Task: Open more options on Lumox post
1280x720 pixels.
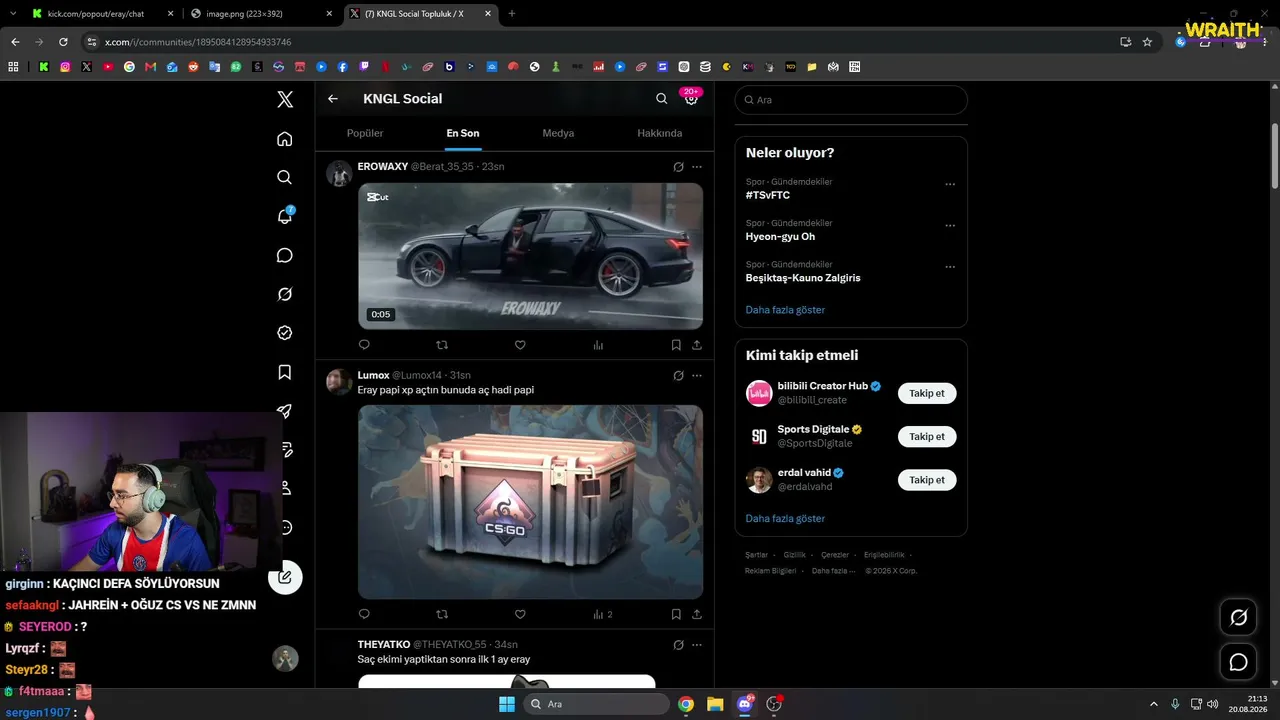Action: [x=697, y=376]
